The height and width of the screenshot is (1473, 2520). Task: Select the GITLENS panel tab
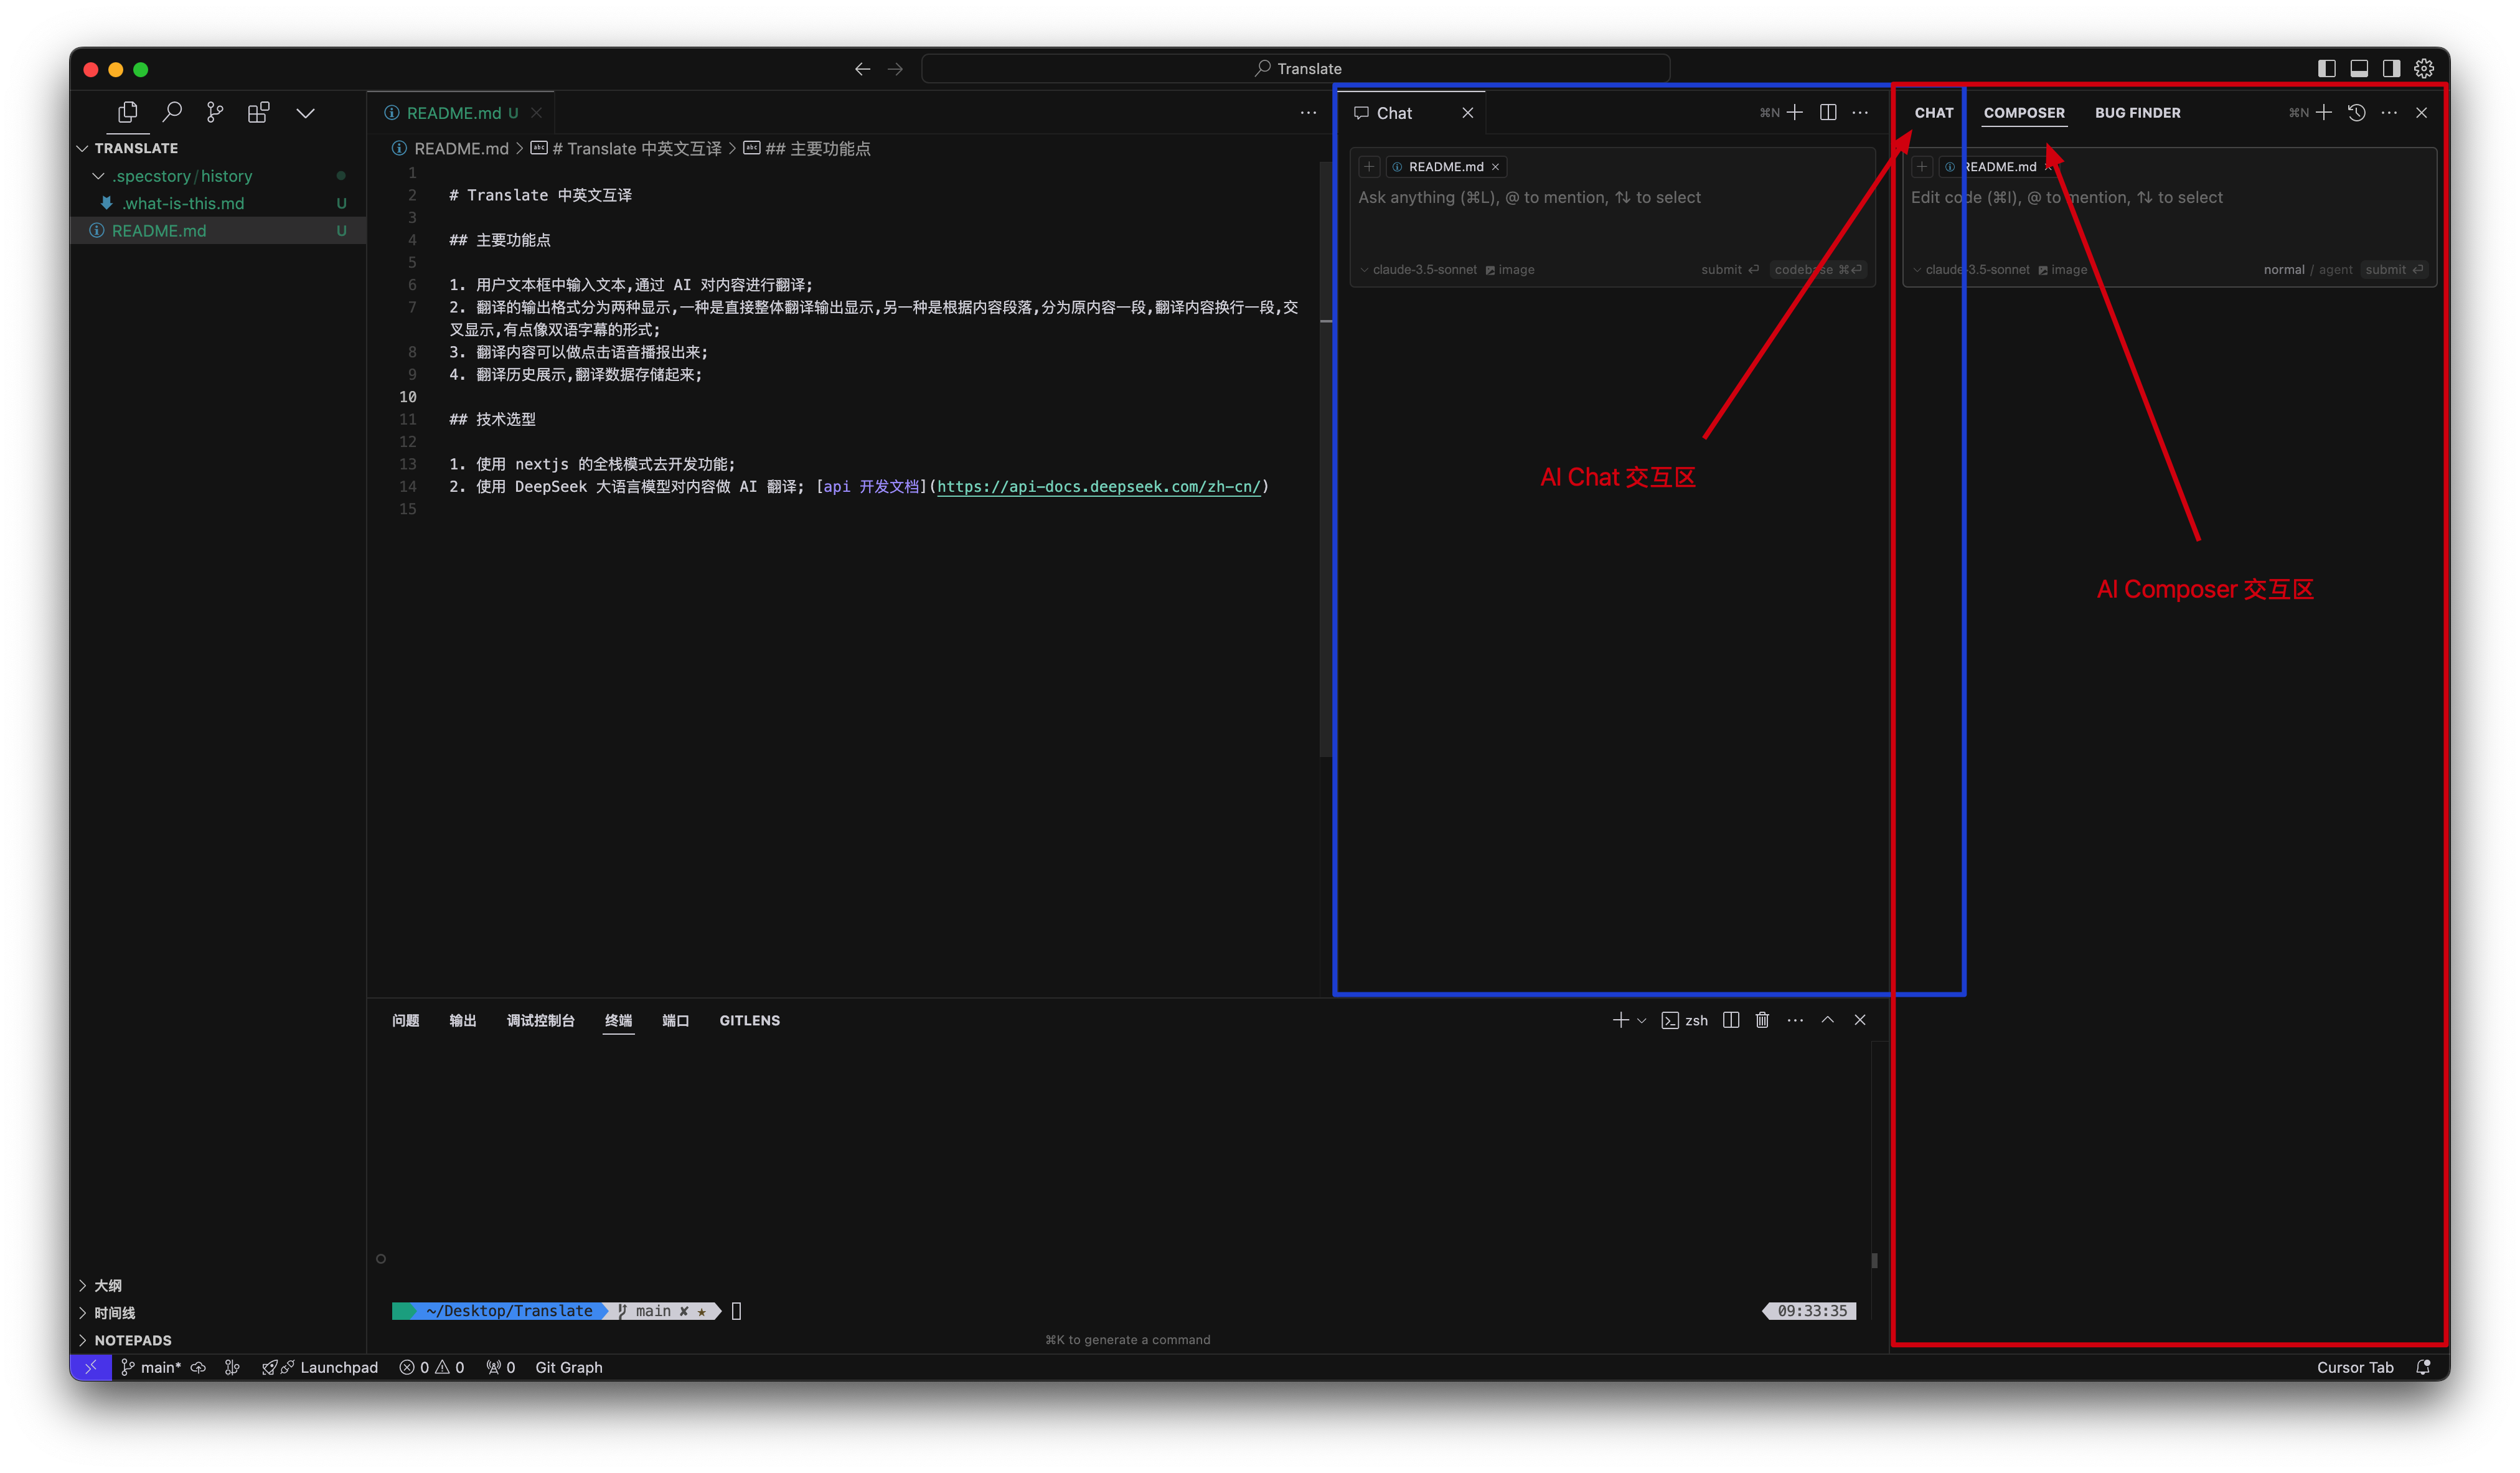pyautogui.click(x=749, y=1020)
